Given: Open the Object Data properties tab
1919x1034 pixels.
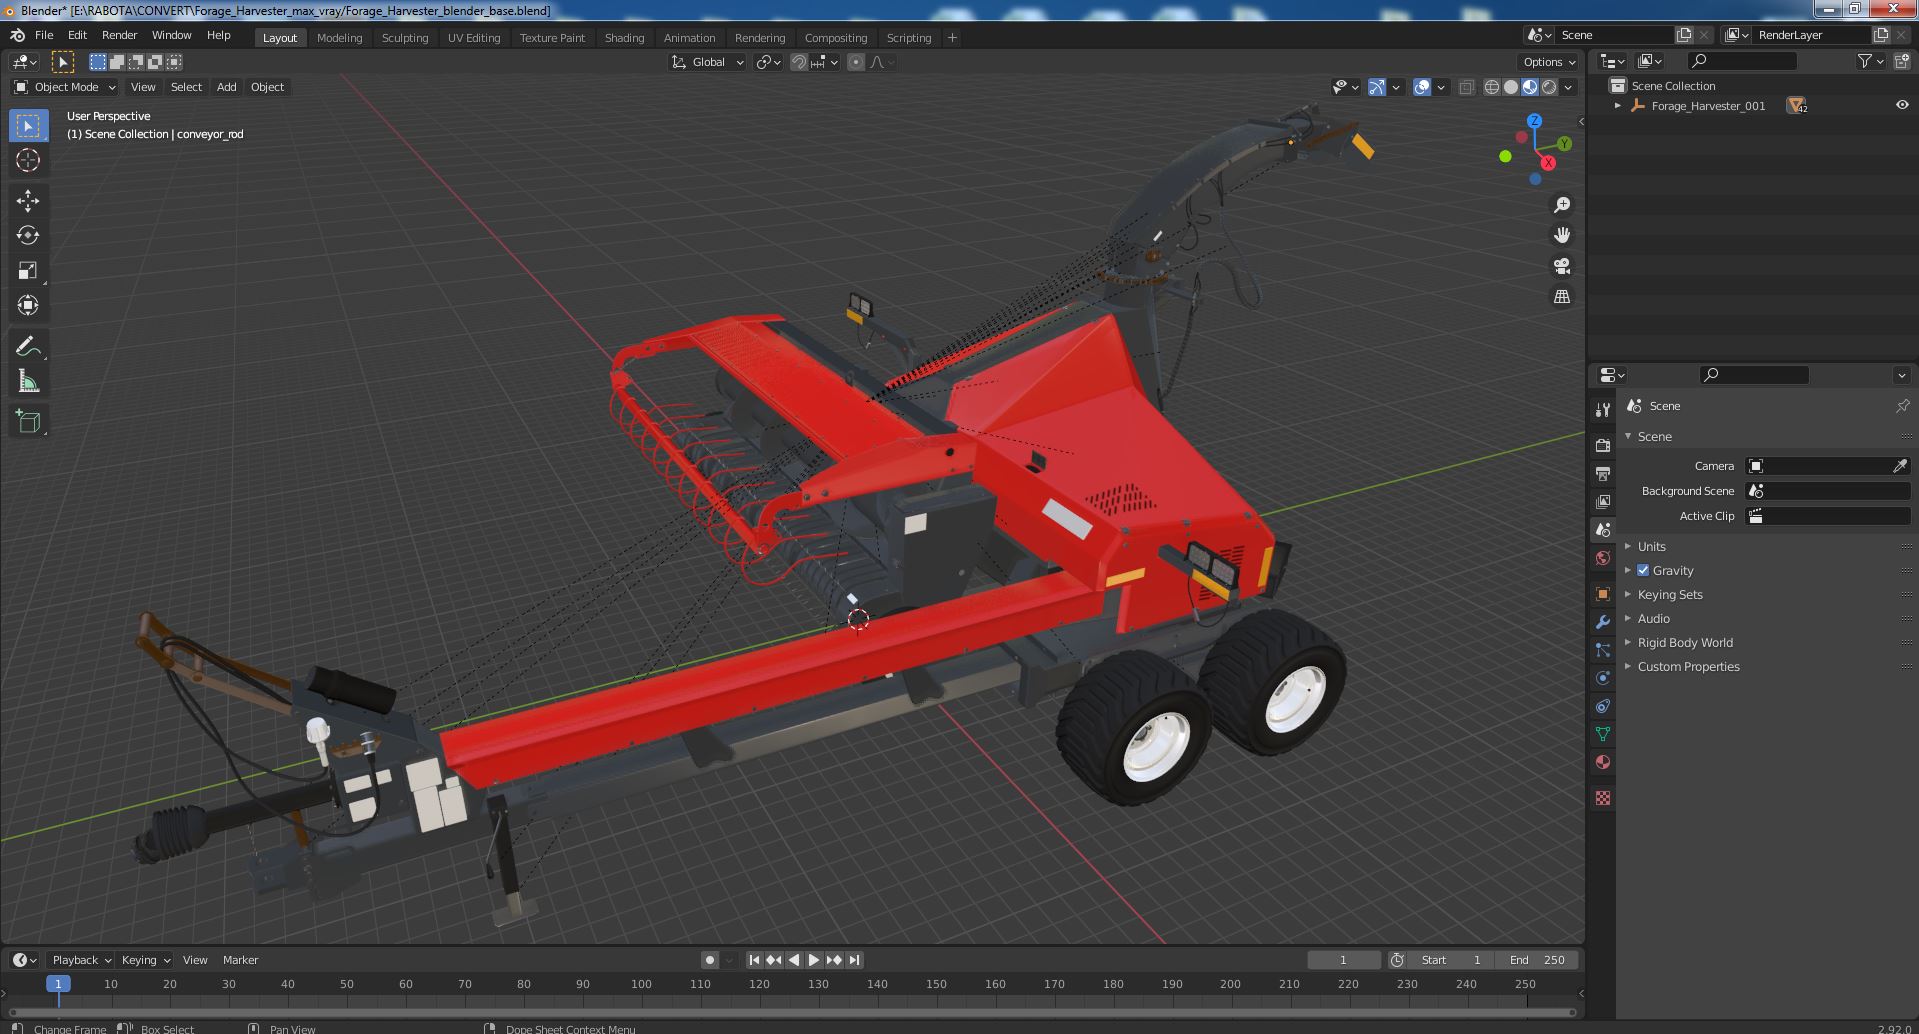Looking at the screenshot, I should pyautogui.click(x=1603, y=734).
